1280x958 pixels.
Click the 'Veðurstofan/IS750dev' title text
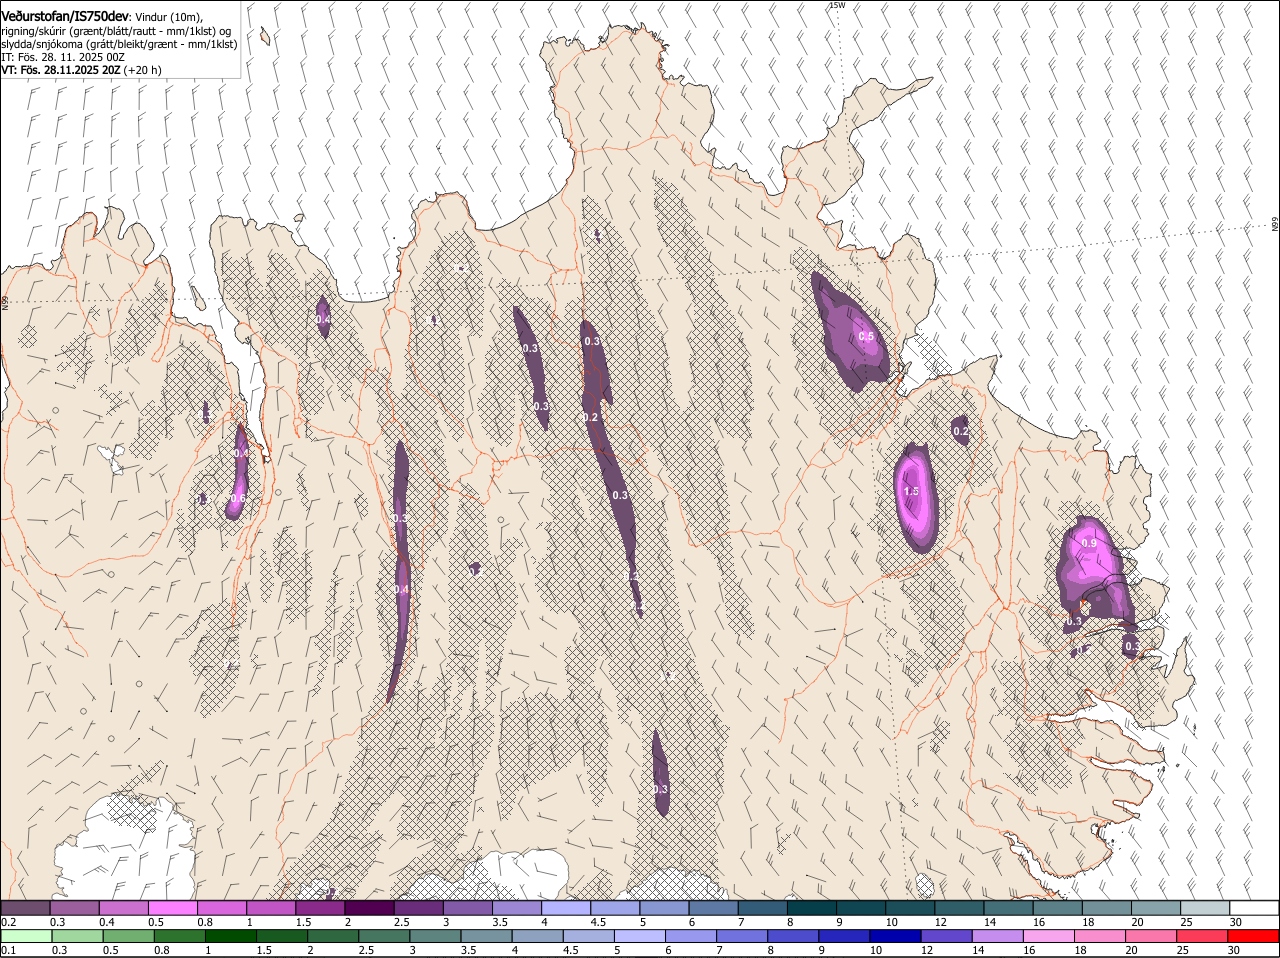64,17
